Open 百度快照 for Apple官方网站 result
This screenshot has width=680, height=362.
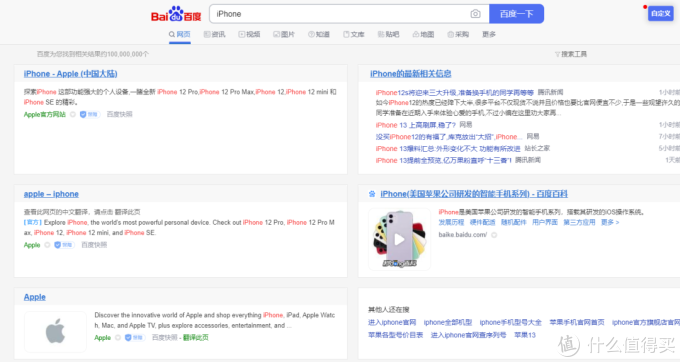[x=119, y=114]
